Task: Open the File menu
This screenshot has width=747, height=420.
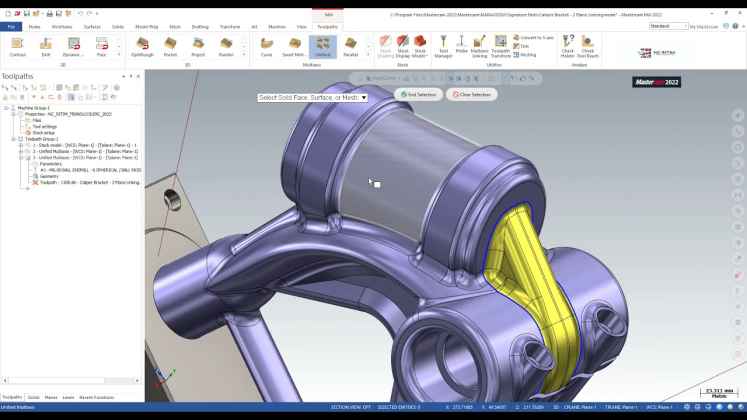Action: pyautogui.click(x=11, y=26)
